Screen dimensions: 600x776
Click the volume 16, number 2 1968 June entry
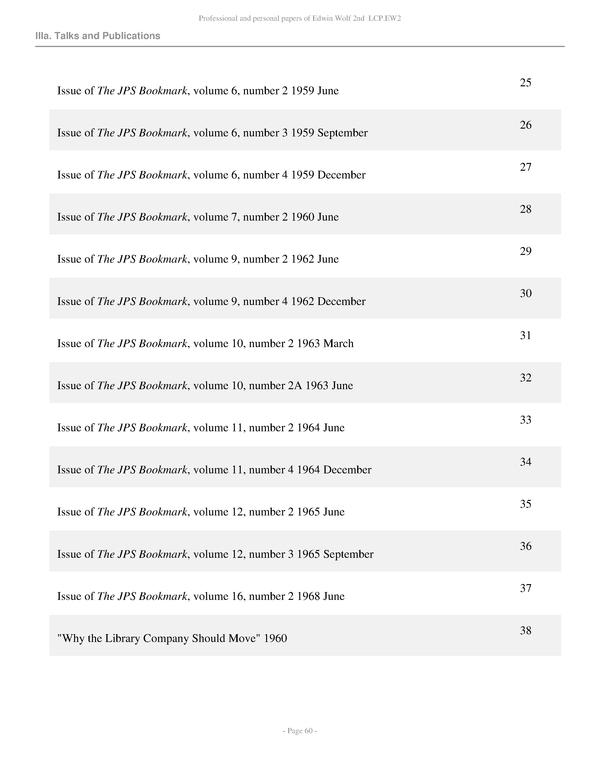click(201, 596)
